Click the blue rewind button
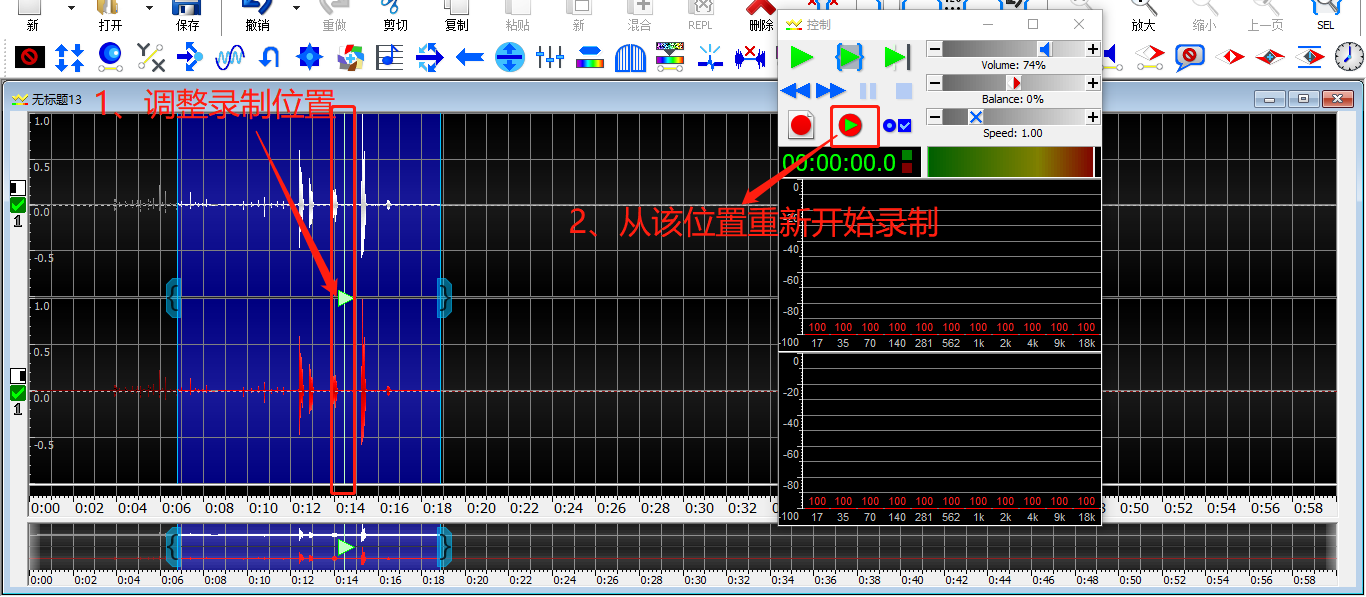1366x597 pixels. click(795, 91)
